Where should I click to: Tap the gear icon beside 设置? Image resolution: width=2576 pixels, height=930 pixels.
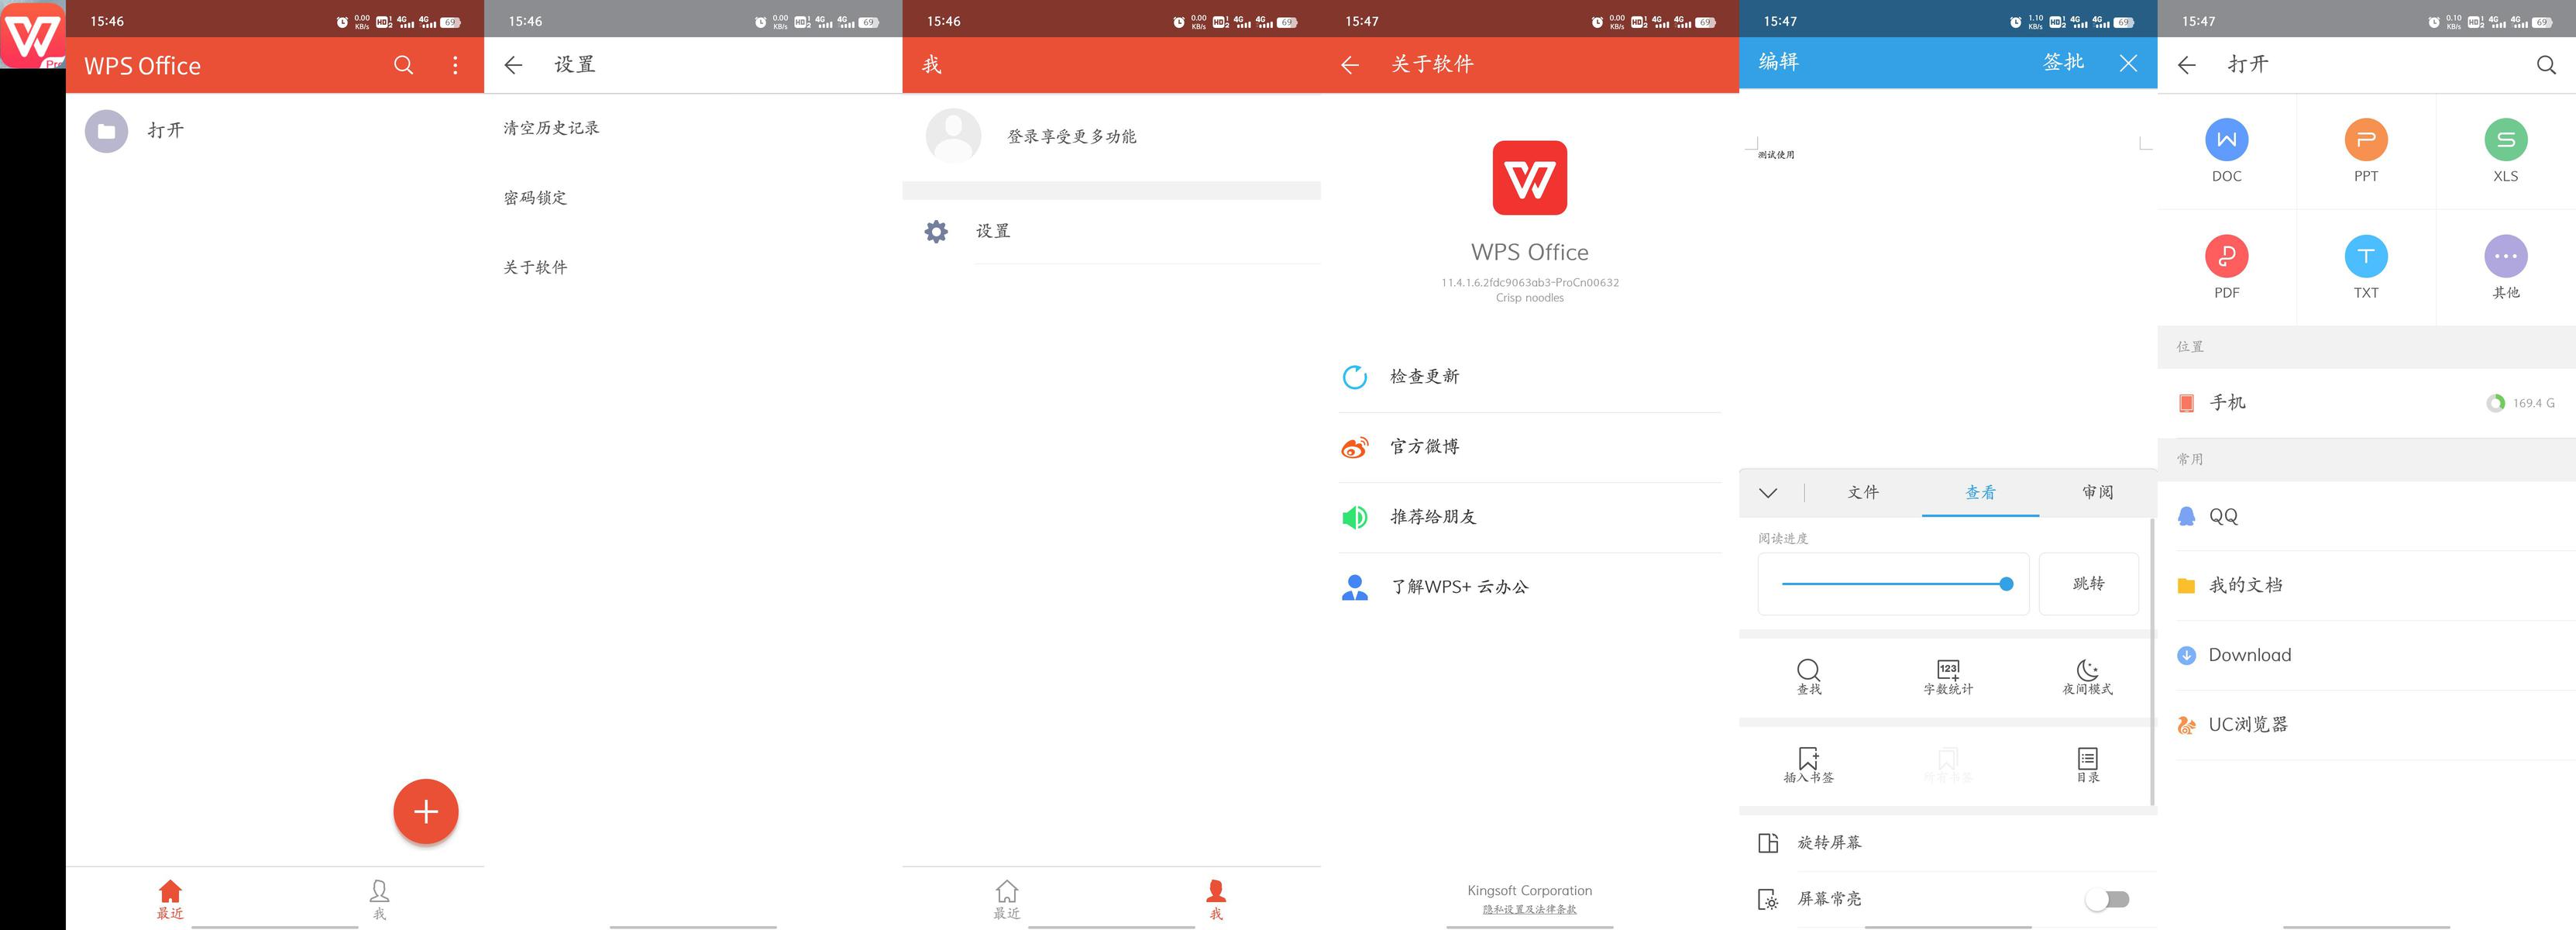936,232
